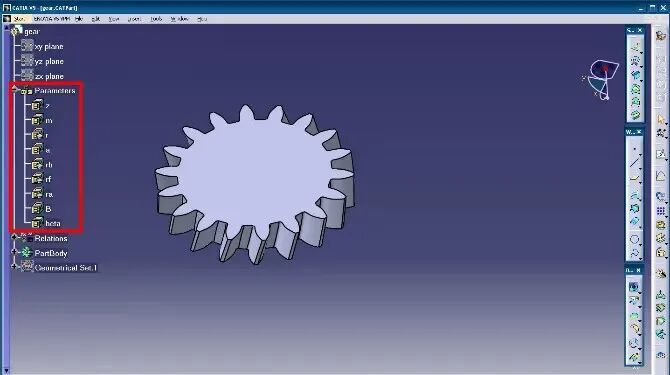
Task: Expand the PartBody node
Action: click(x=14, y=252)
